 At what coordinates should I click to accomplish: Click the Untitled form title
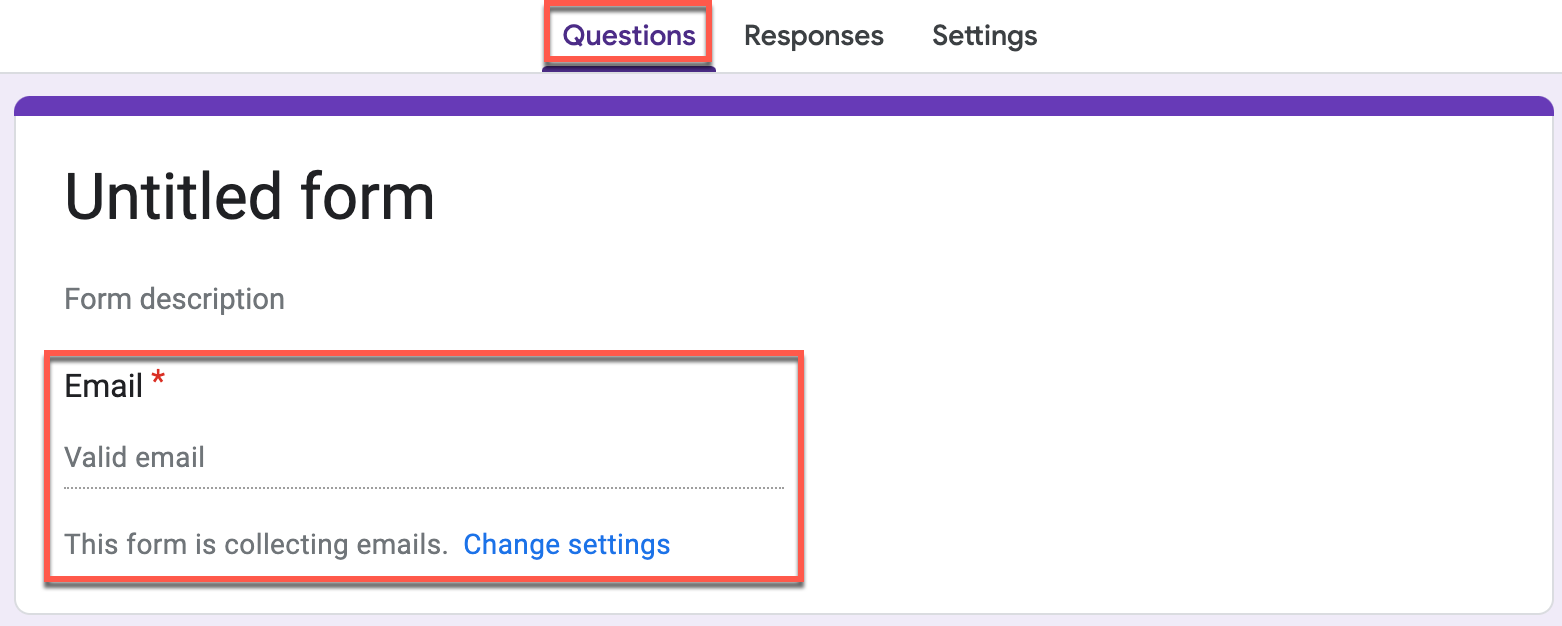tap(249, 197)
